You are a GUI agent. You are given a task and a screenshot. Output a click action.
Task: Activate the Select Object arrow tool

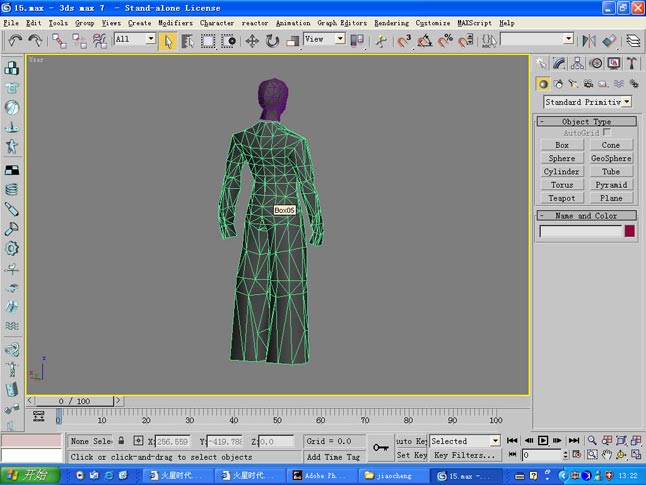click(168, 41)
